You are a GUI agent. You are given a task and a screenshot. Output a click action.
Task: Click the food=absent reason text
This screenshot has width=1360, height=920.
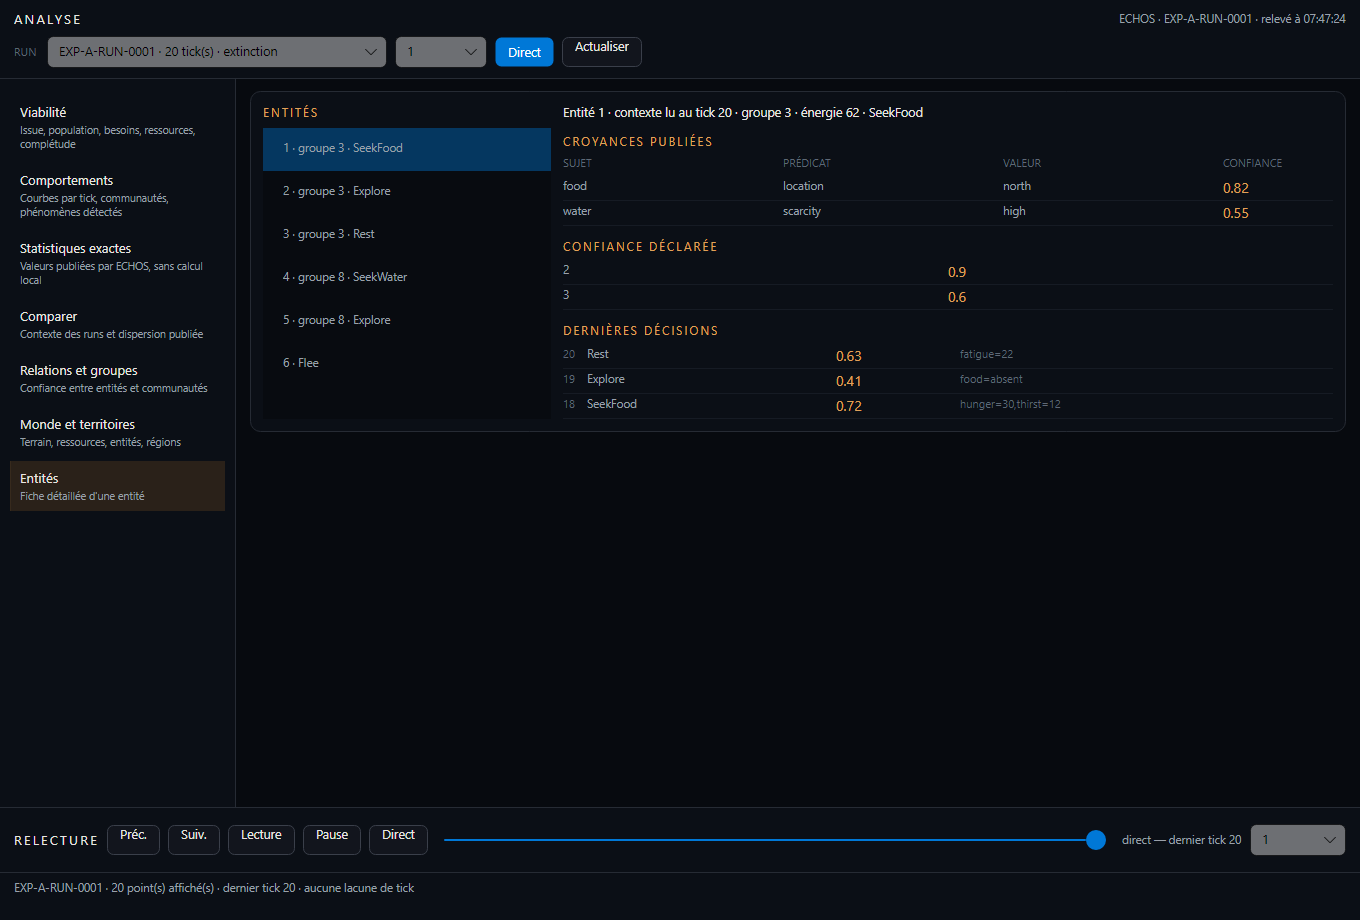coord(991,380)
